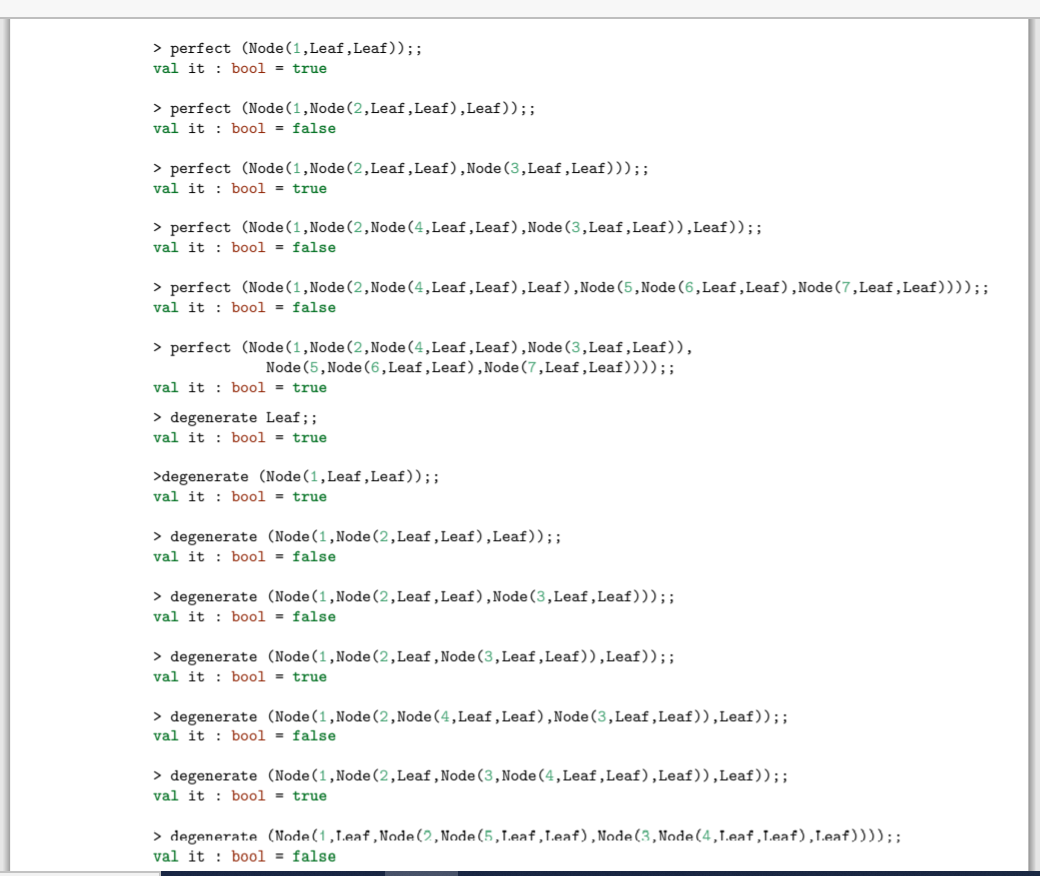Click the 'Leaf' keyword in the degenerate Leaf call
This screenshot has width=1040, height=876.
click(286, 417)
